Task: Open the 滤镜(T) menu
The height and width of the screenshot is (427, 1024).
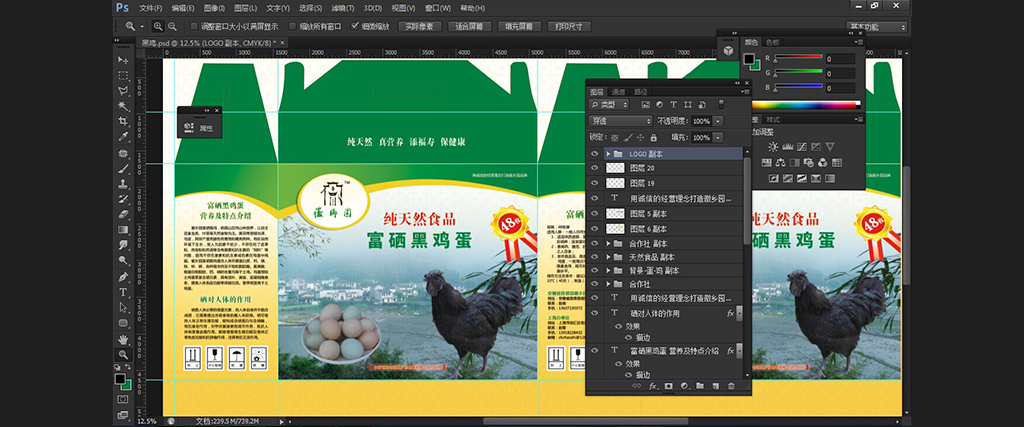Action: coord(342,8)
